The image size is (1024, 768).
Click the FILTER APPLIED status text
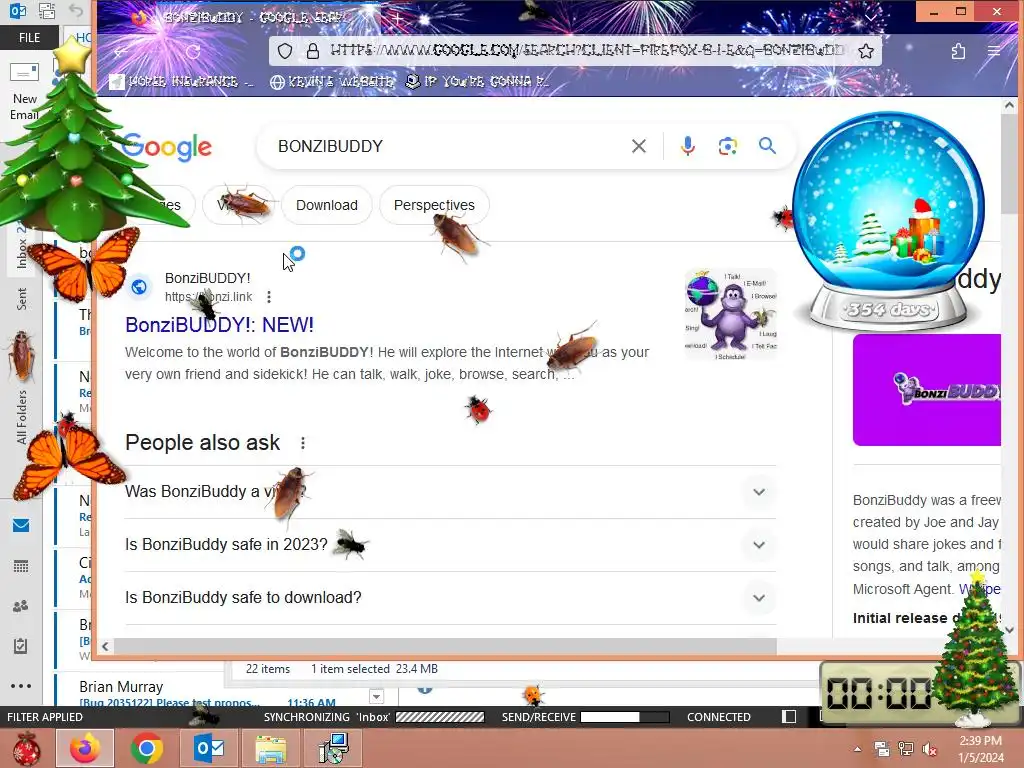pyautogui.click(x=45, y=717)
